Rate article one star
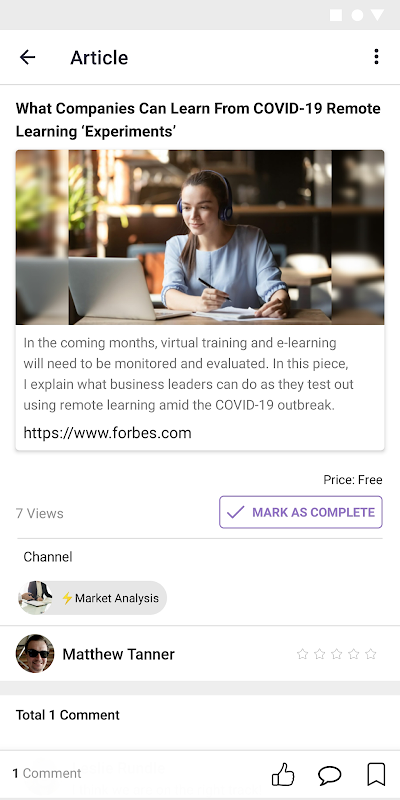The width and height of the screenshot is (400, 800). coord(303,654)
